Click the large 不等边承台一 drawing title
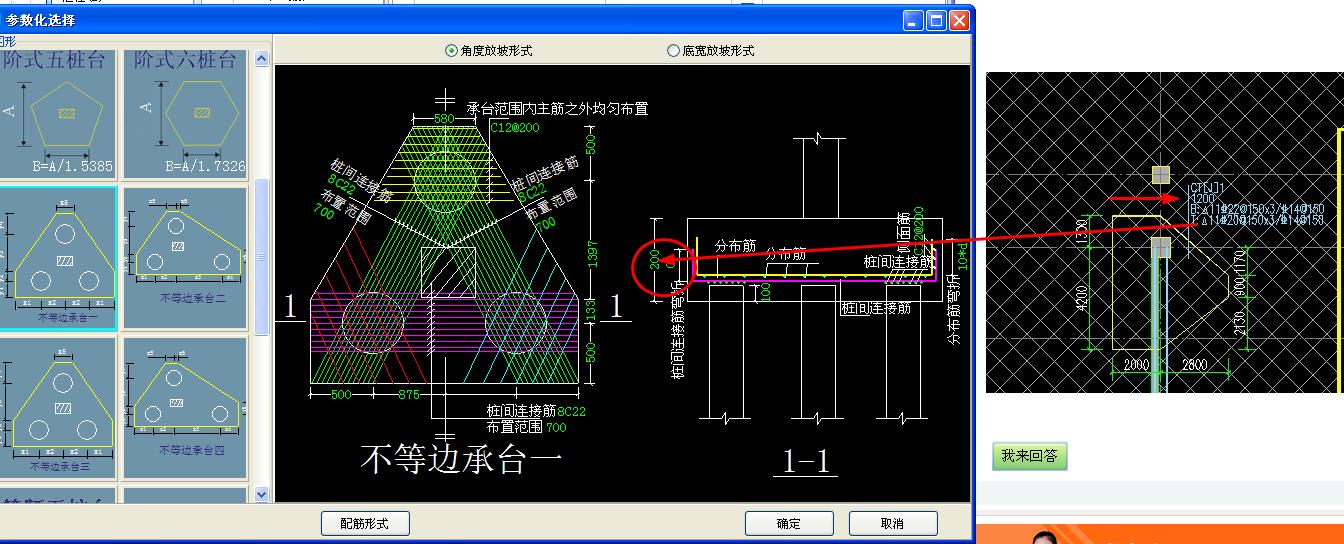1344x544 pixels. click(x=461, y=459)
